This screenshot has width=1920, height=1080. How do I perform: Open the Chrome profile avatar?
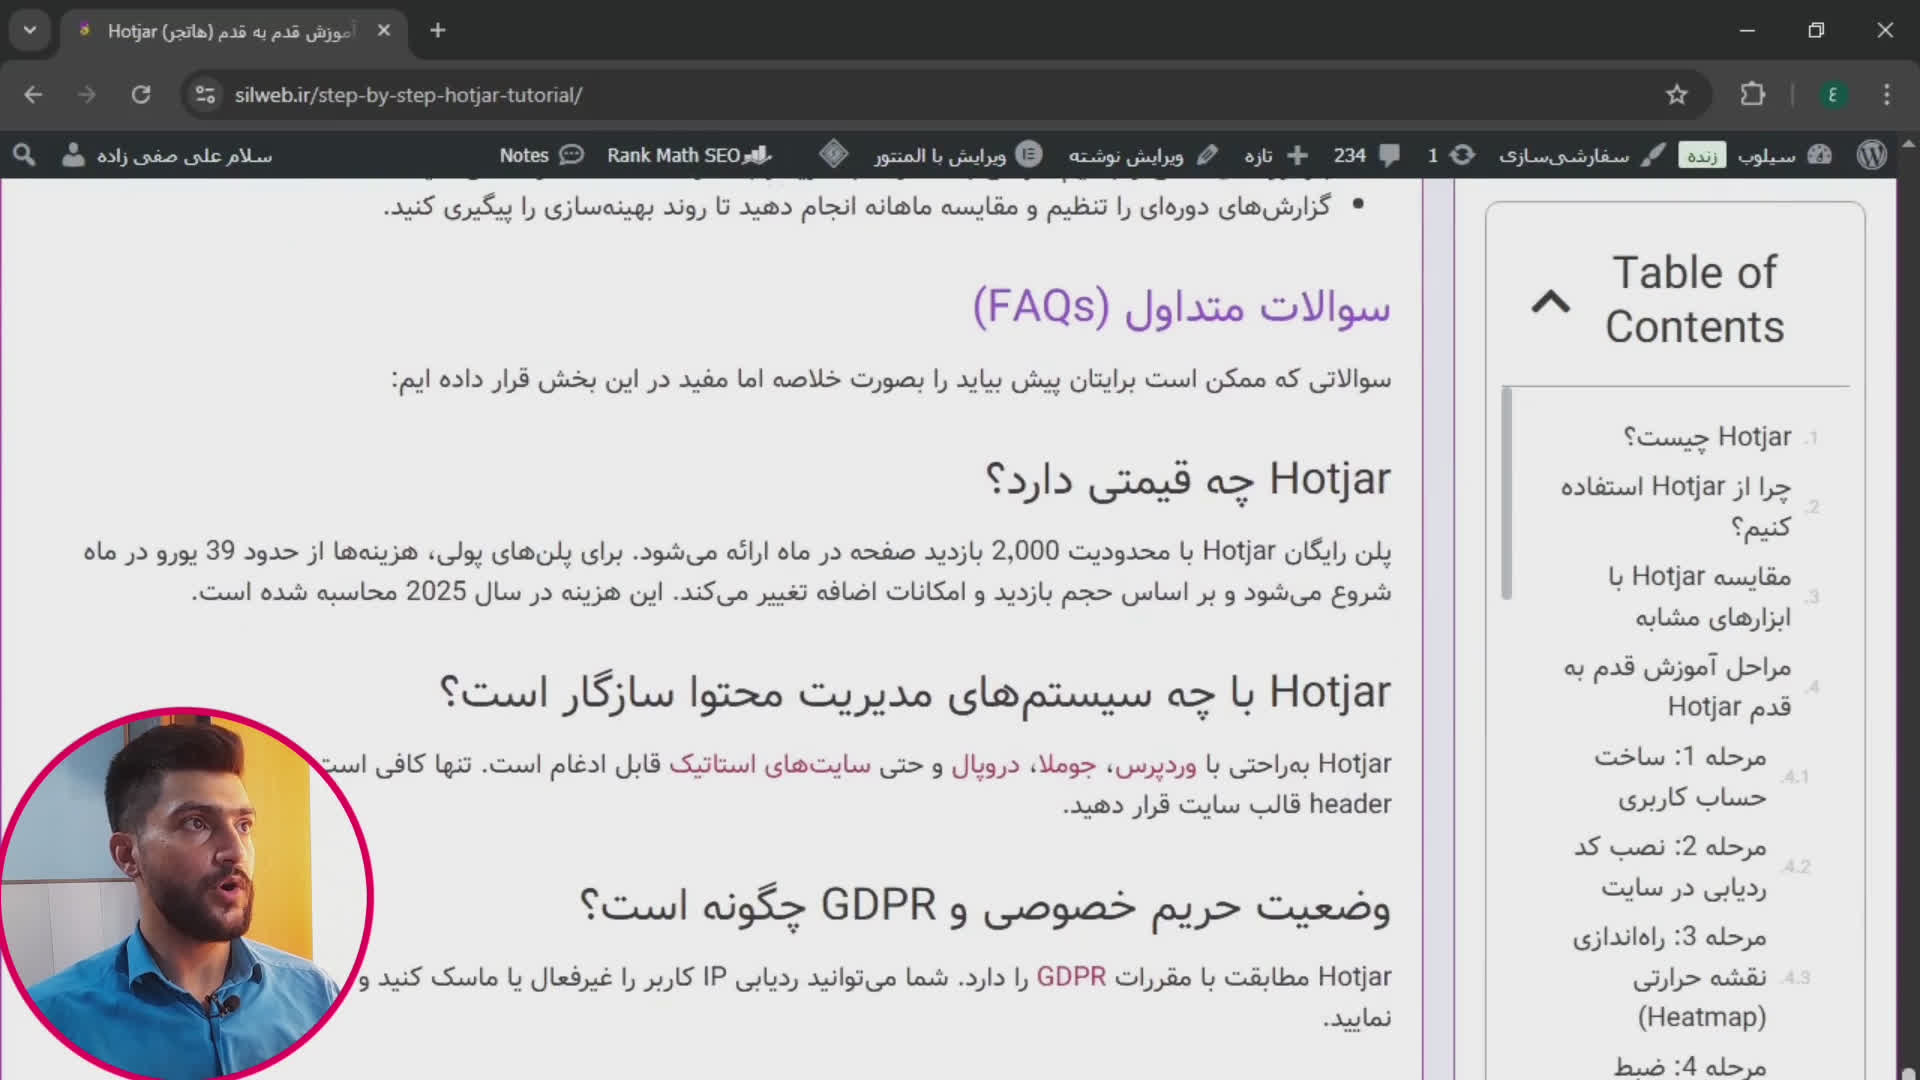[x=1833, y=94]
